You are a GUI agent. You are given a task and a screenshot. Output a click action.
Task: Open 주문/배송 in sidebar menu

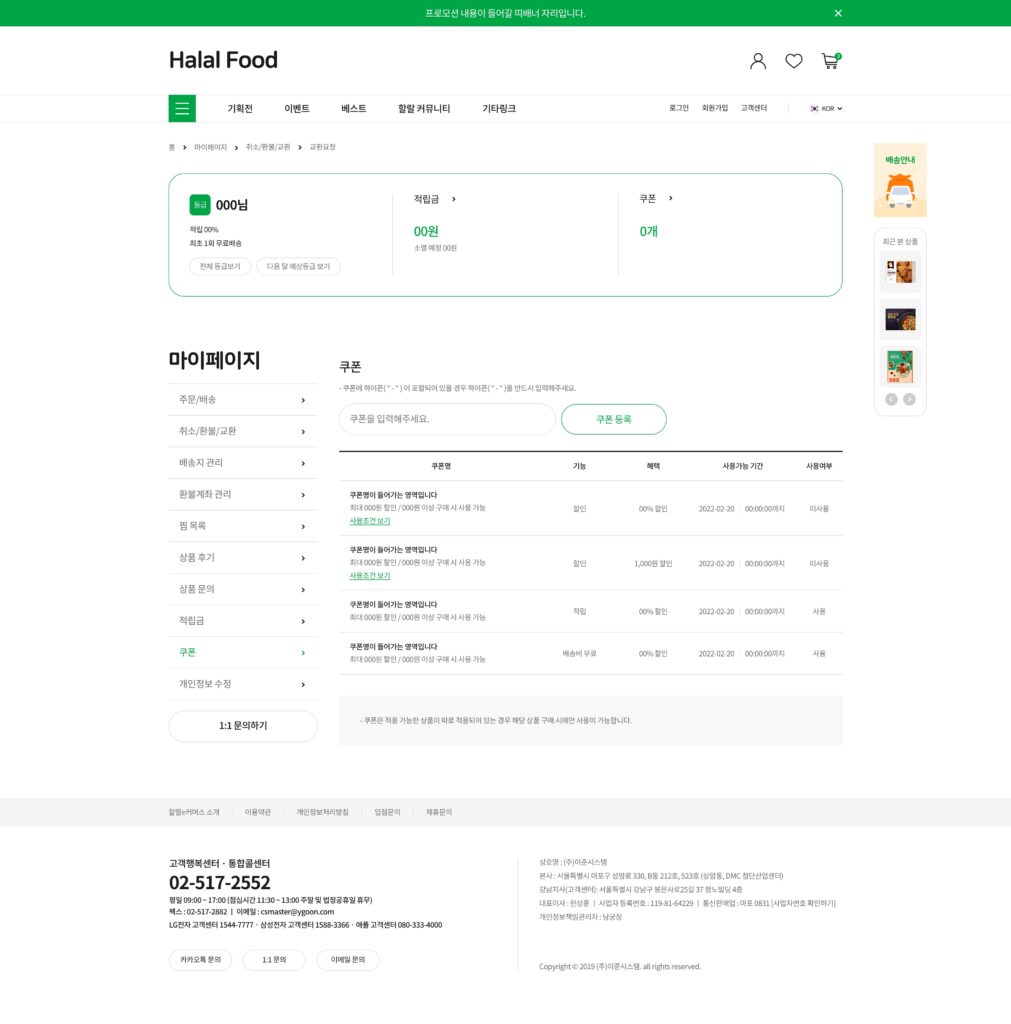pyautogui.click(x=243, y=400)
